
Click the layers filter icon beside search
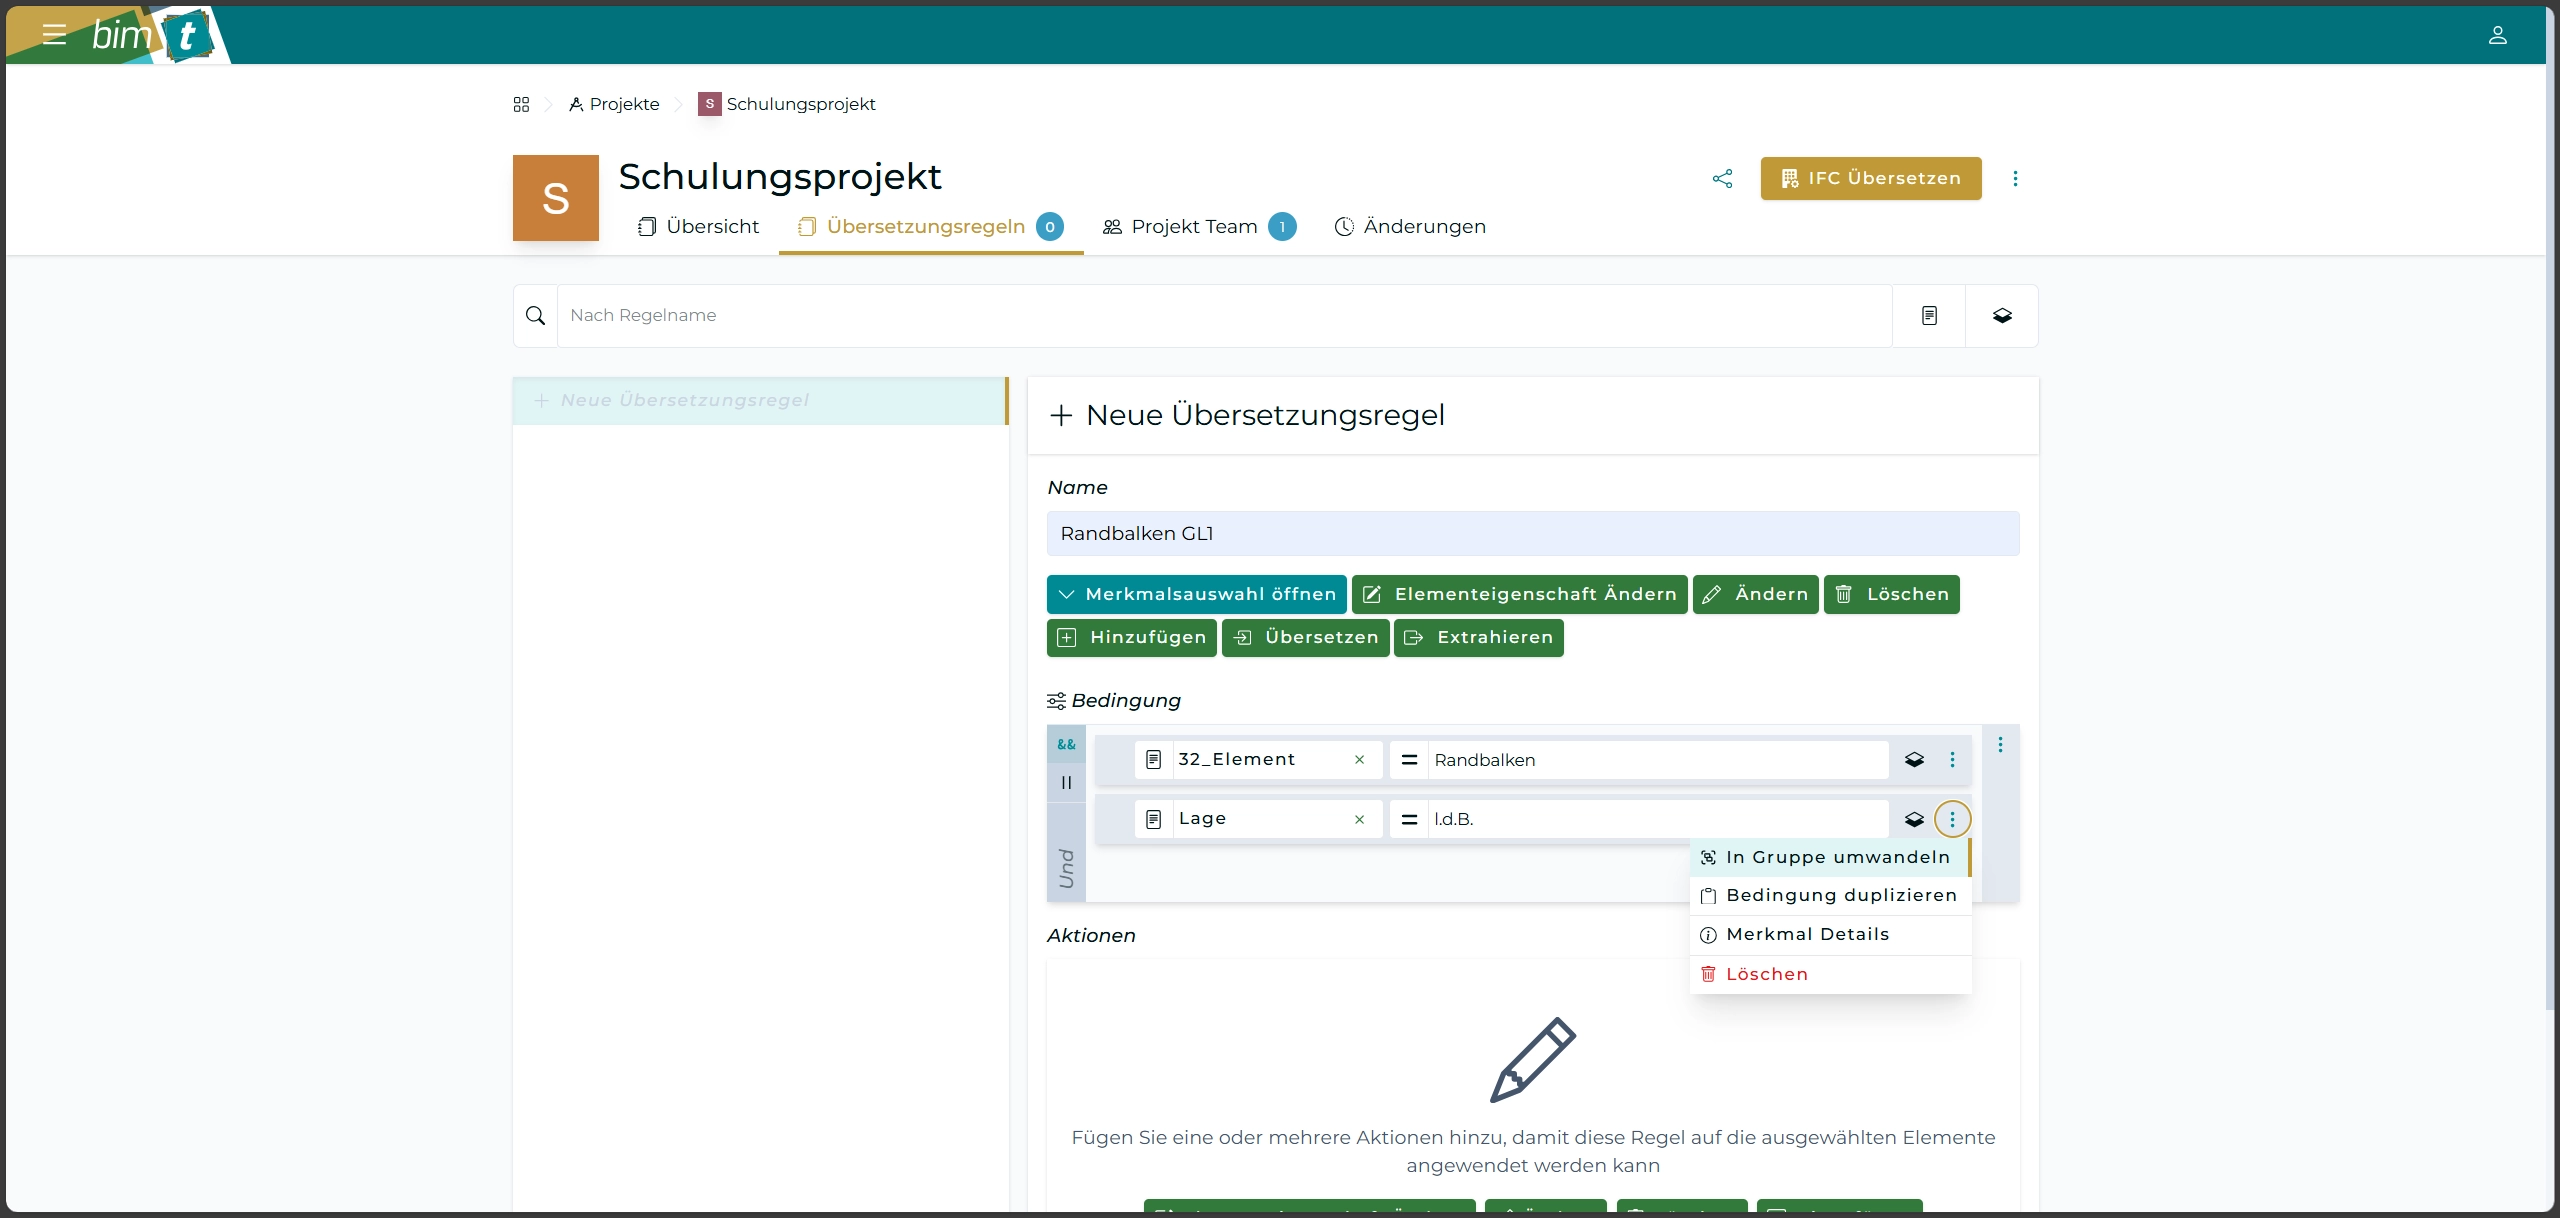2001,316
